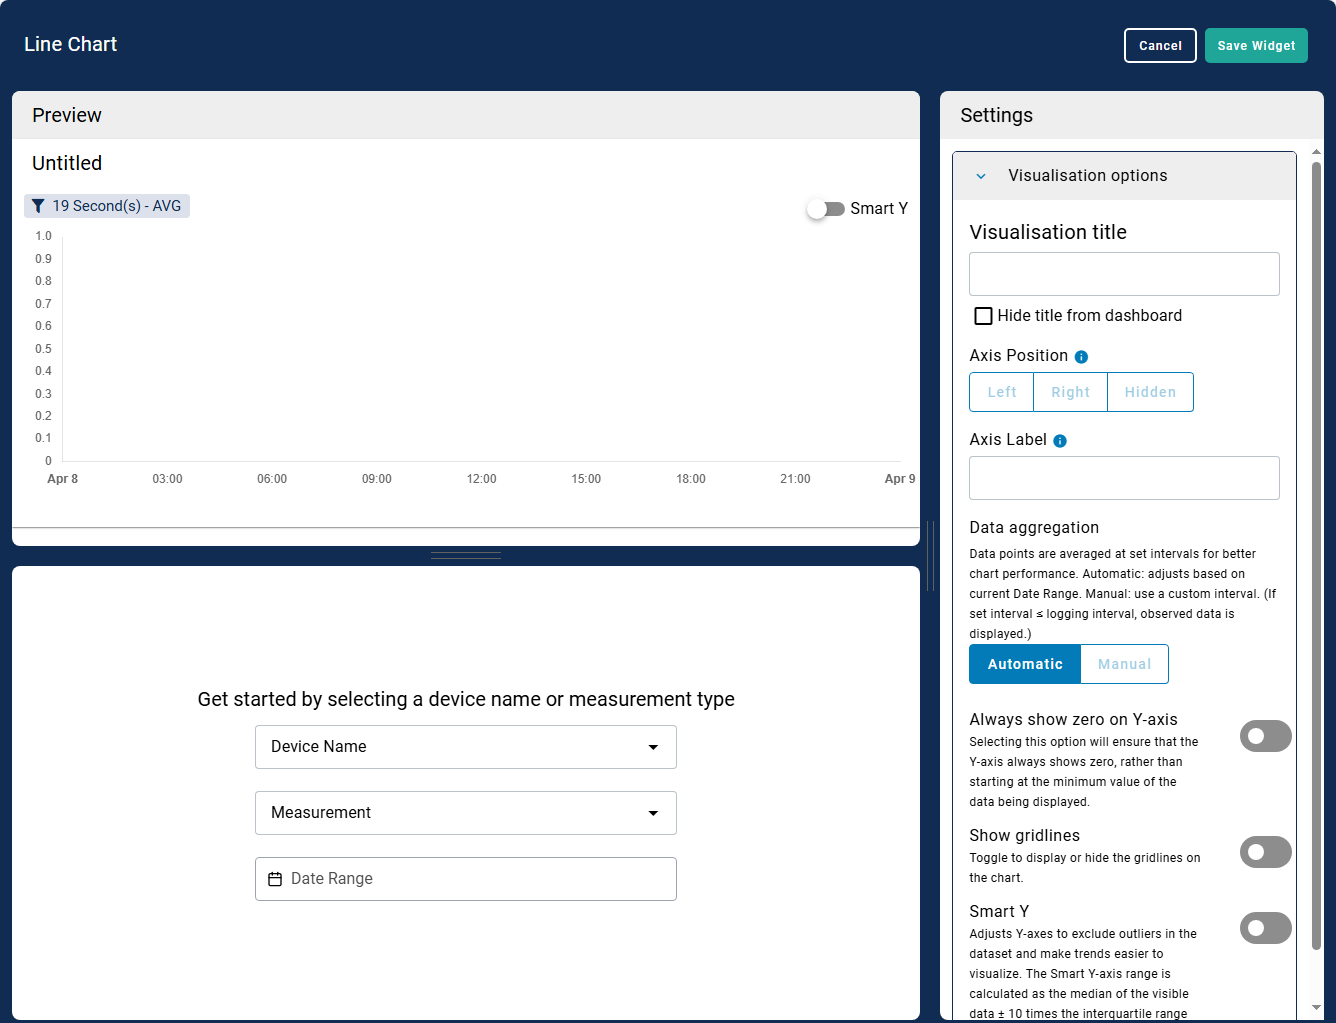
Task: Select the Right axis position
Action: tap(1070, 392)
